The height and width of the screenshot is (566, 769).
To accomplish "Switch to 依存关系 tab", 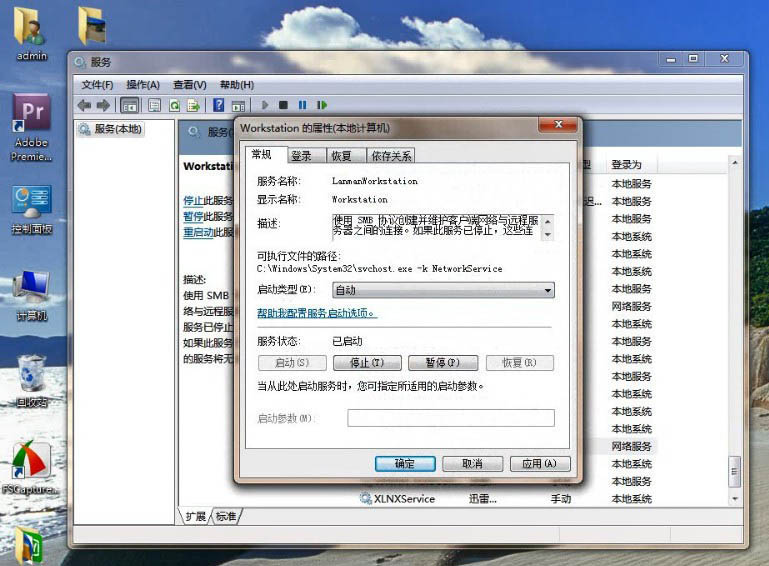I will pyautogui.click(x=391, y=156).
